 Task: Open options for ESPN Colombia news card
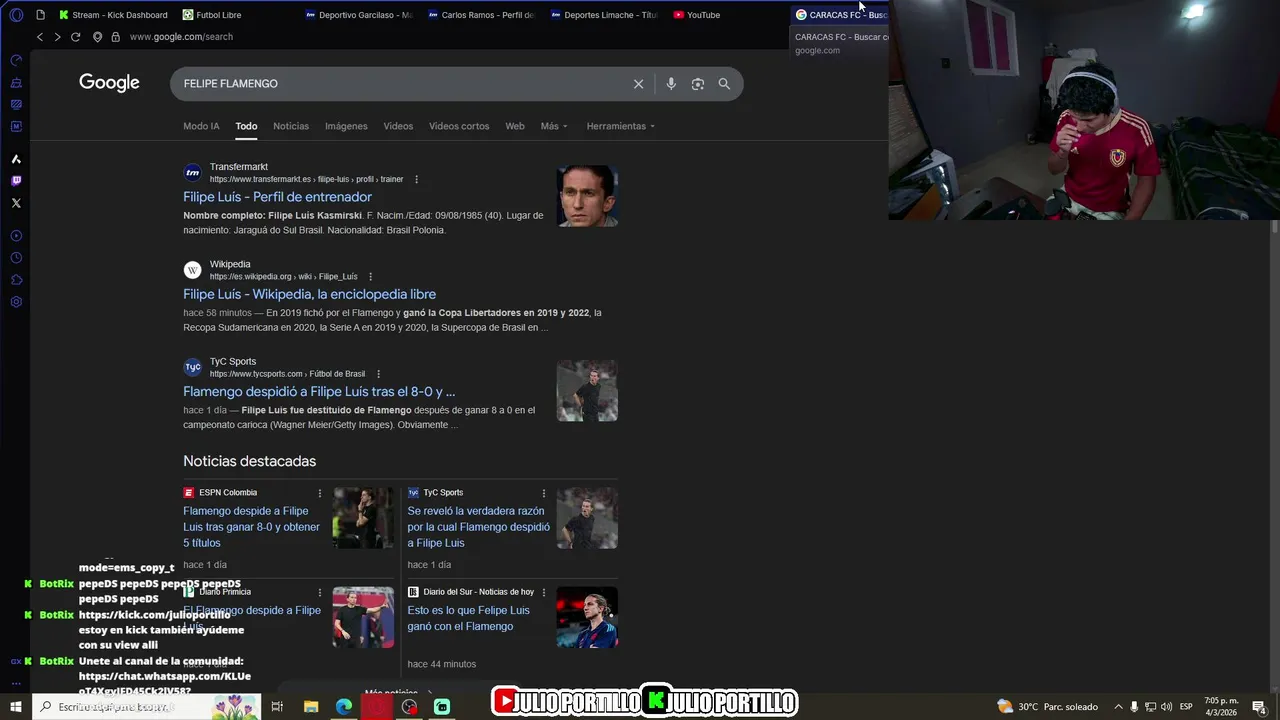(x=320, y=493)
